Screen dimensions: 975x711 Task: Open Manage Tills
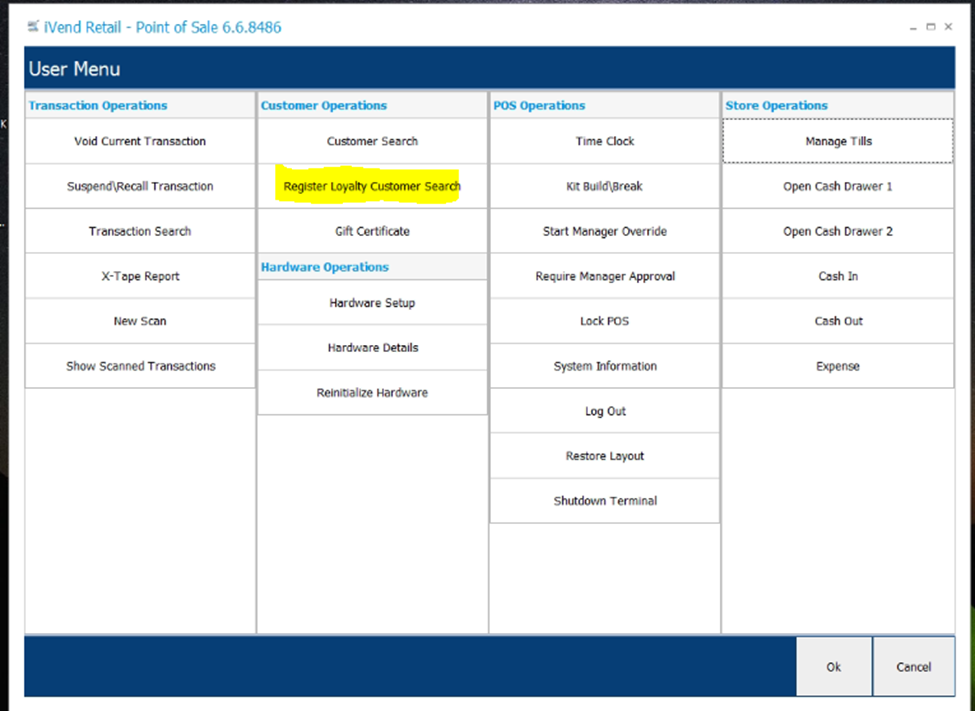pyautogui.click(x=838, y=141)
